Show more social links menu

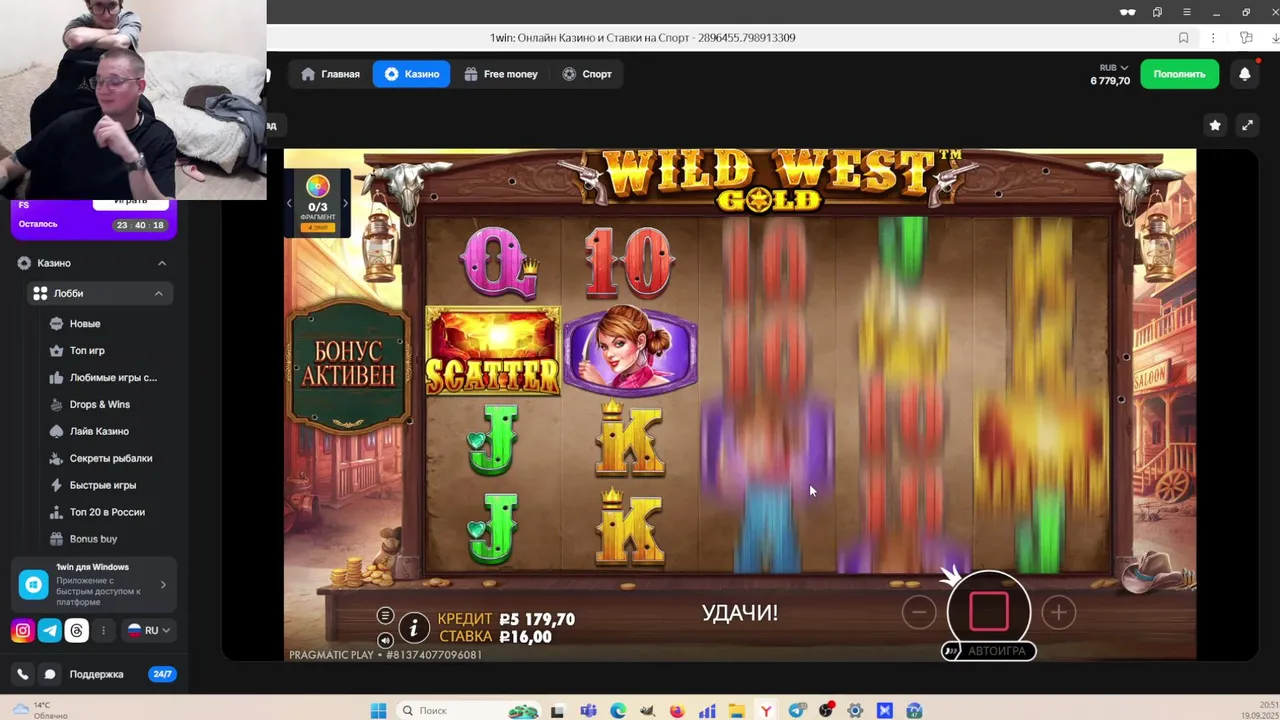click(103, 631)
